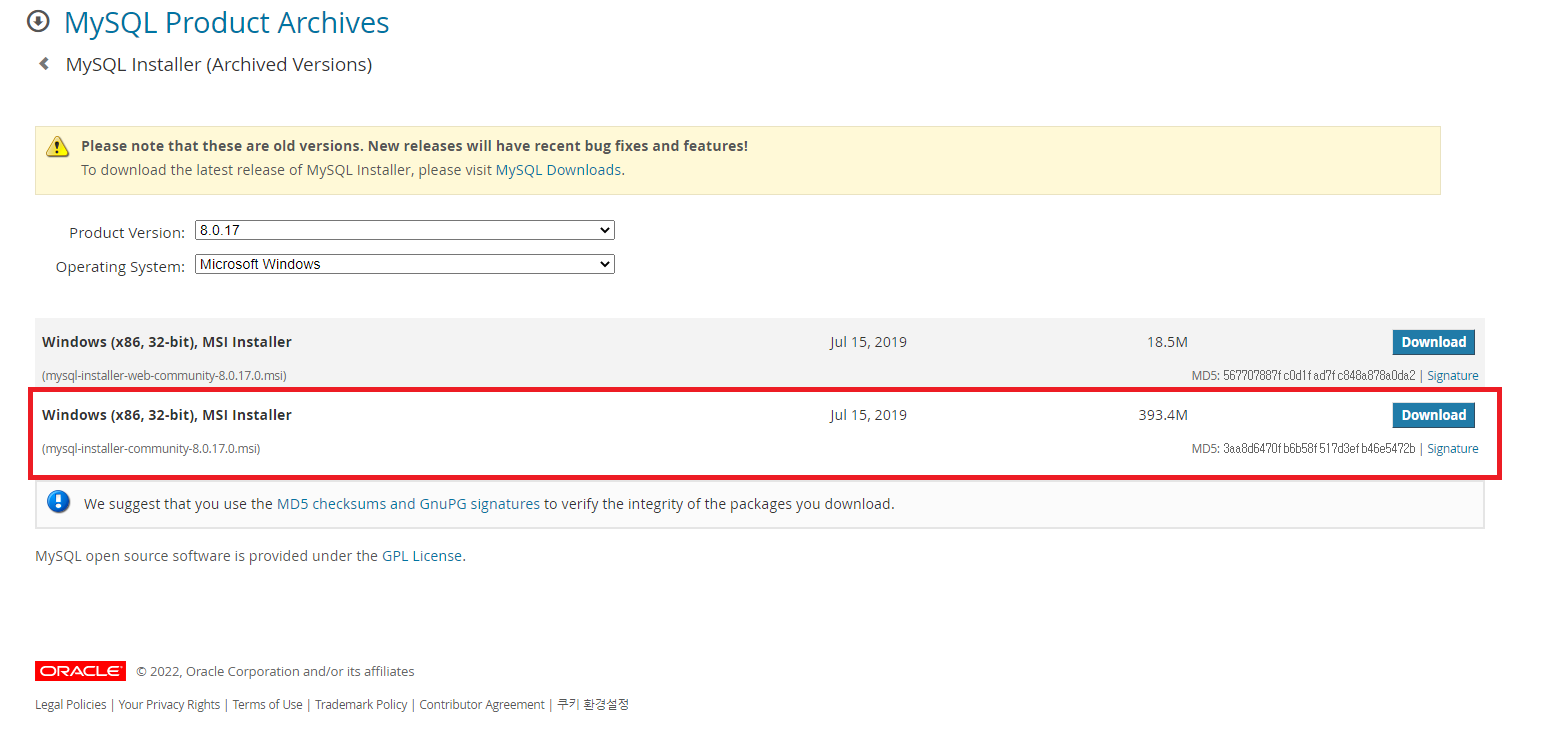1546x756 pixels.
Task: Follow the MySQL Downloads link
Action: pos(558,170)
